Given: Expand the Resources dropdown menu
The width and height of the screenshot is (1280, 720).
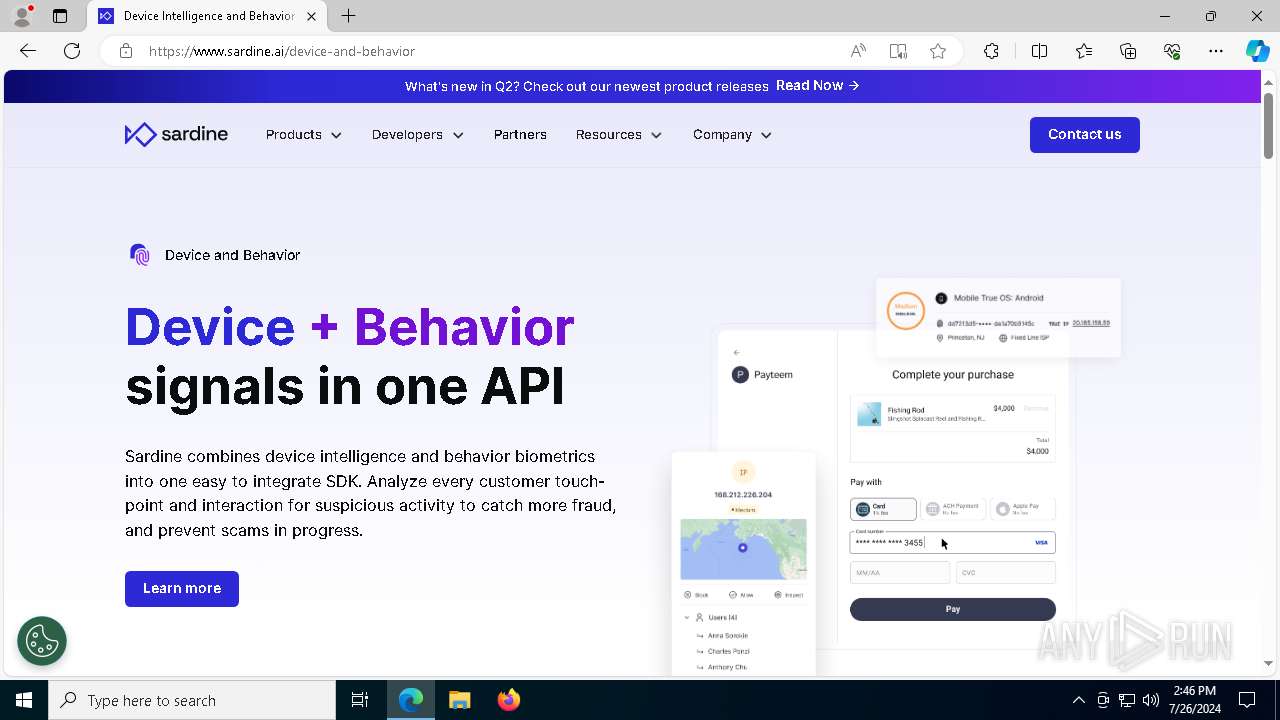Looking at the screenshot, I should coord(619,134).
